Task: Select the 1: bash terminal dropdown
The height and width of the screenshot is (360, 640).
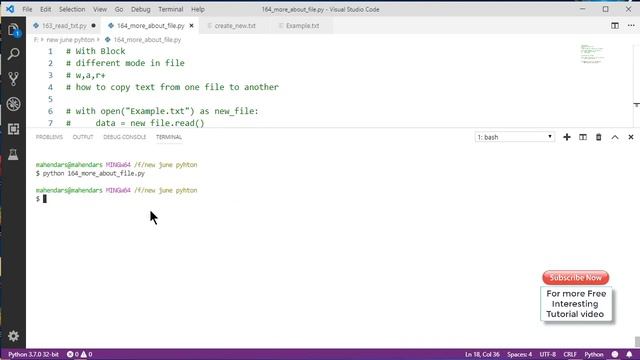Action: 514,137
